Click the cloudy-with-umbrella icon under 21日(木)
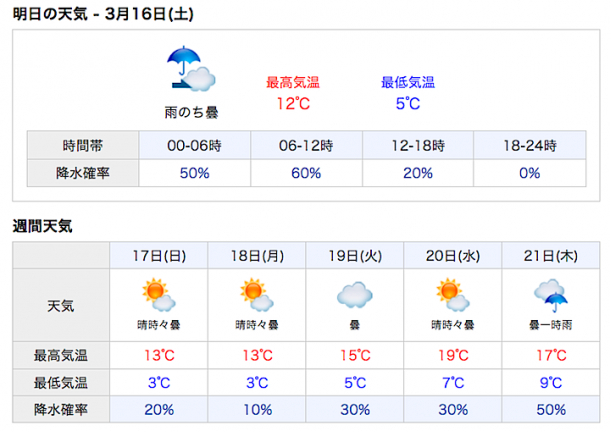610x431 pixels. click(551, 296)
